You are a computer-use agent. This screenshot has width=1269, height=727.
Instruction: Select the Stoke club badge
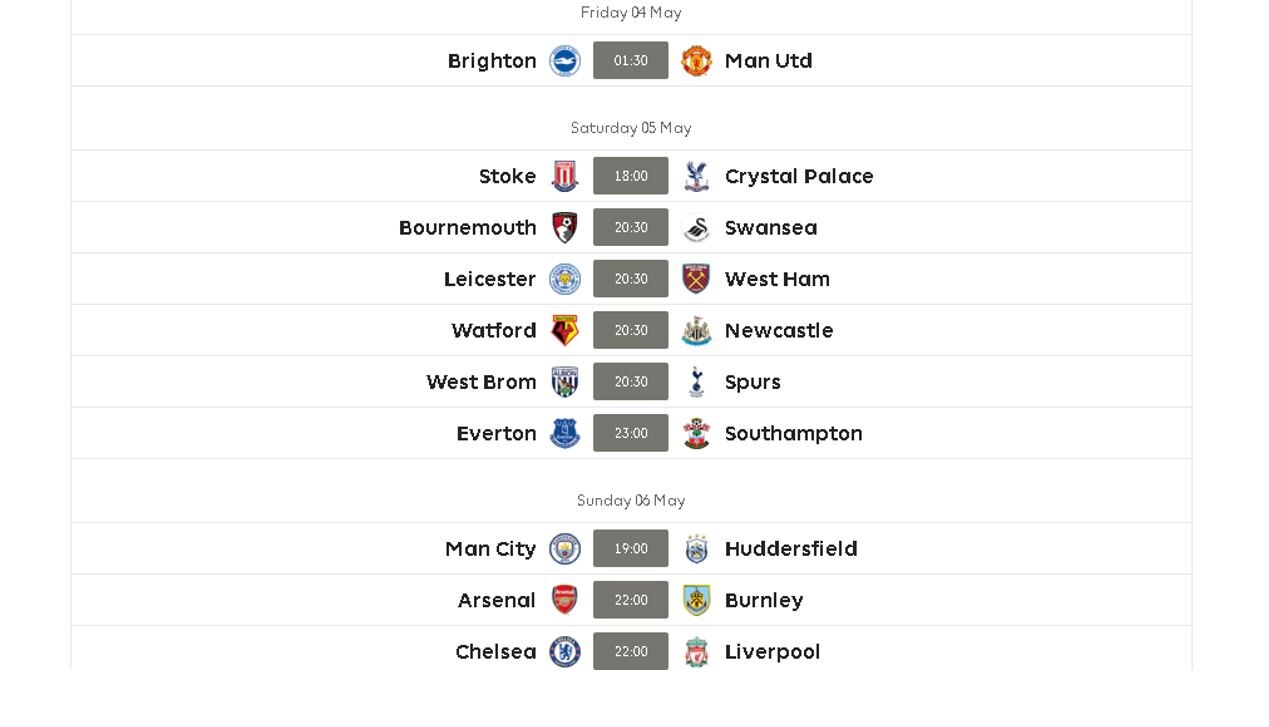pos(565,176)
